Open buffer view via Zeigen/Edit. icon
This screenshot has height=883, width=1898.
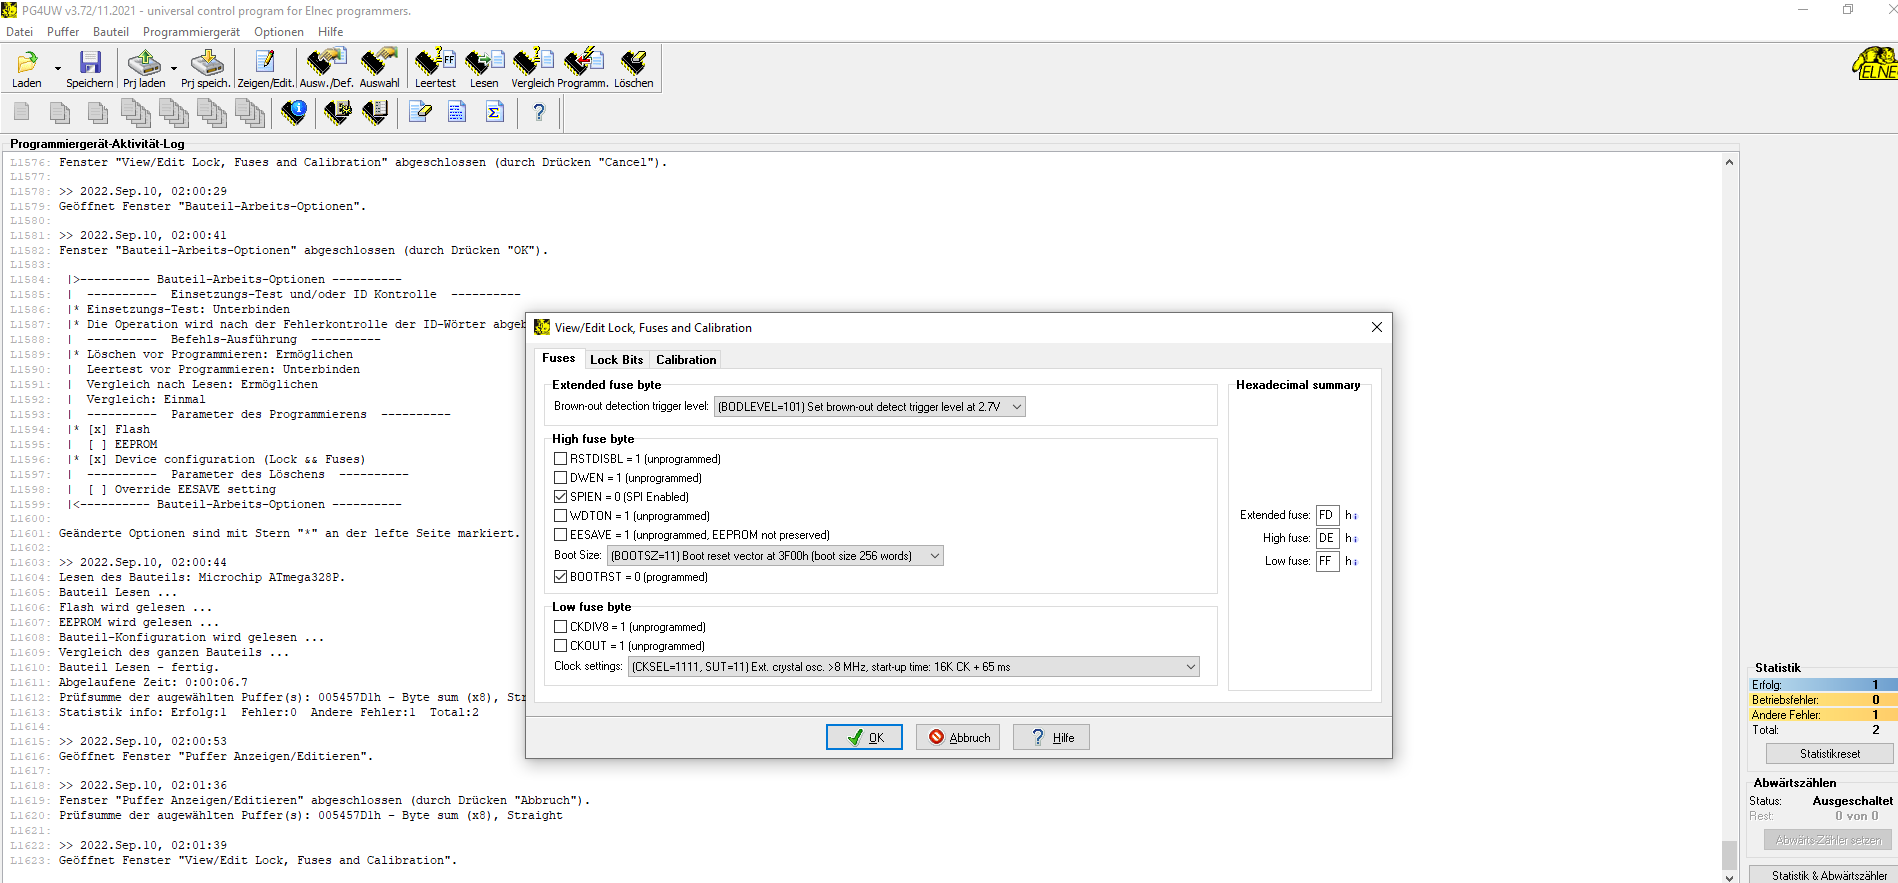265,63
